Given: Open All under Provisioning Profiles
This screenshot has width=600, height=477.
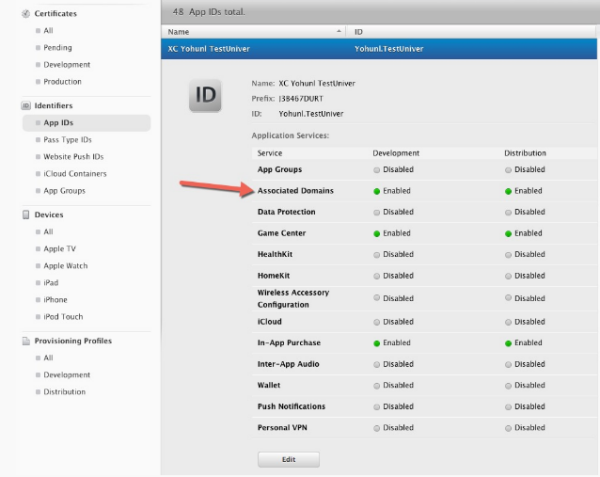Looking at the screenshot, I should 48,358.
